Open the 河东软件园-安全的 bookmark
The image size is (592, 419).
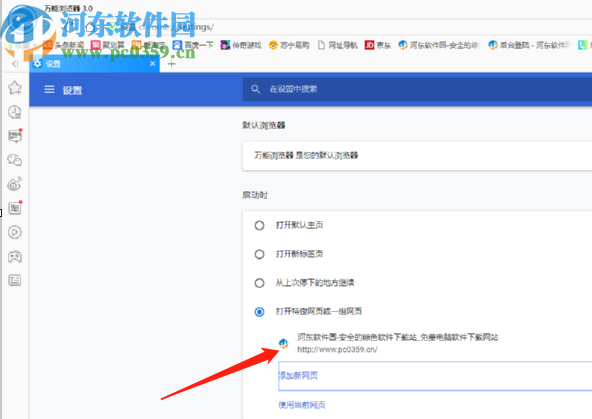click(439, 45)
